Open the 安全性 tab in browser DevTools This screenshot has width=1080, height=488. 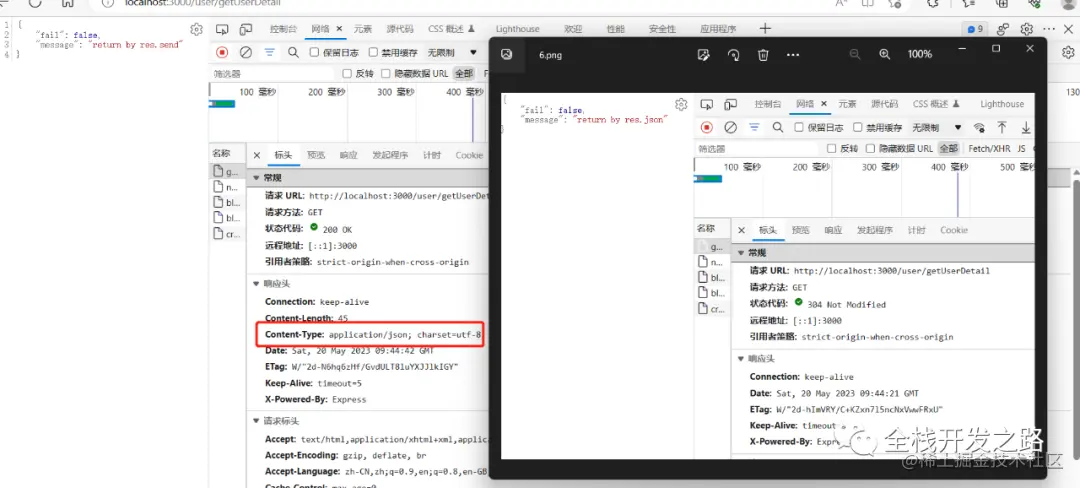pos(662,29)
